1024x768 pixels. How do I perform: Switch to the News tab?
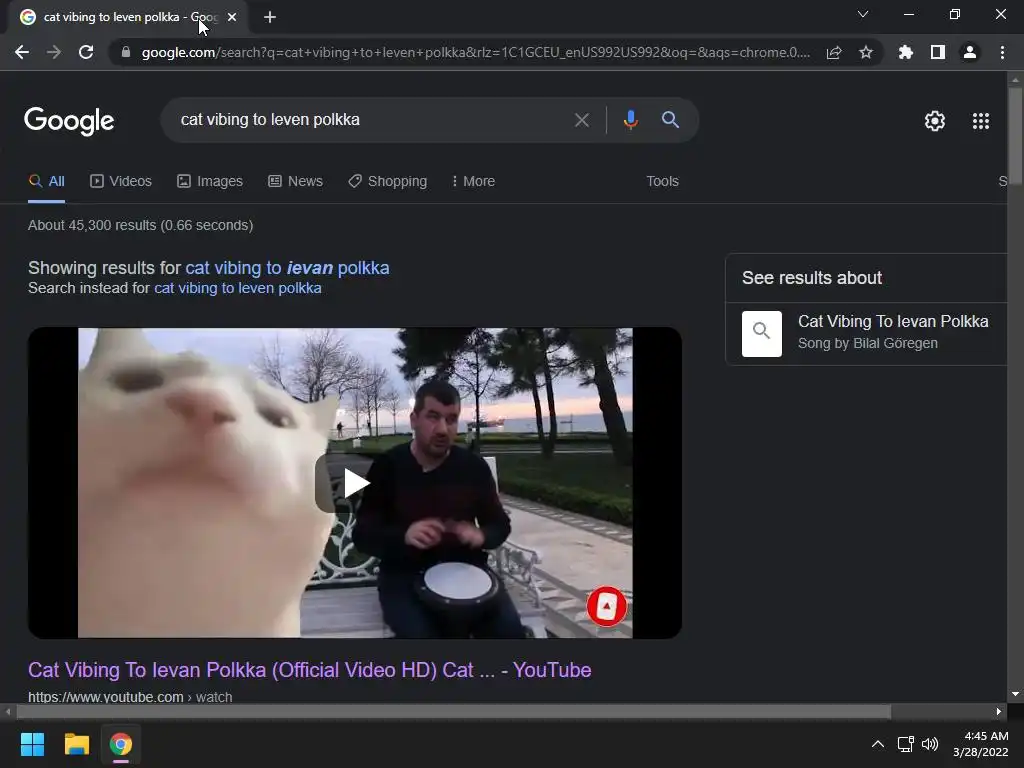(x=295, y=182)
